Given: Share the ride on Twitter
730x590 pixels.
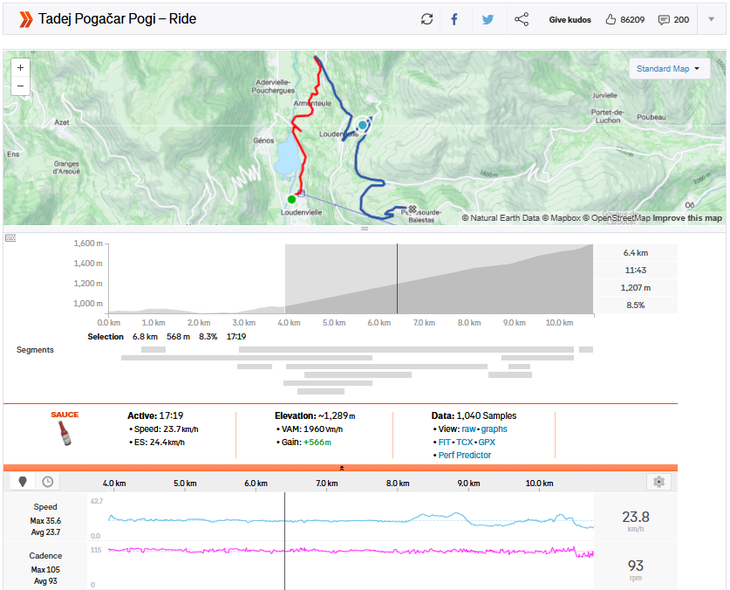Looking at the screenshot, I should click(487, 19).
